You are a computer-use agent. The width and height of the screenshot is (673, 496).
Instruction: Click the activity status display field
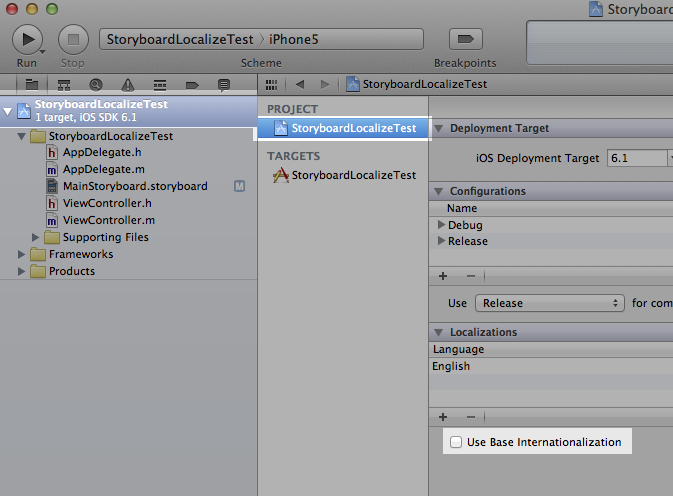point(600,43)
